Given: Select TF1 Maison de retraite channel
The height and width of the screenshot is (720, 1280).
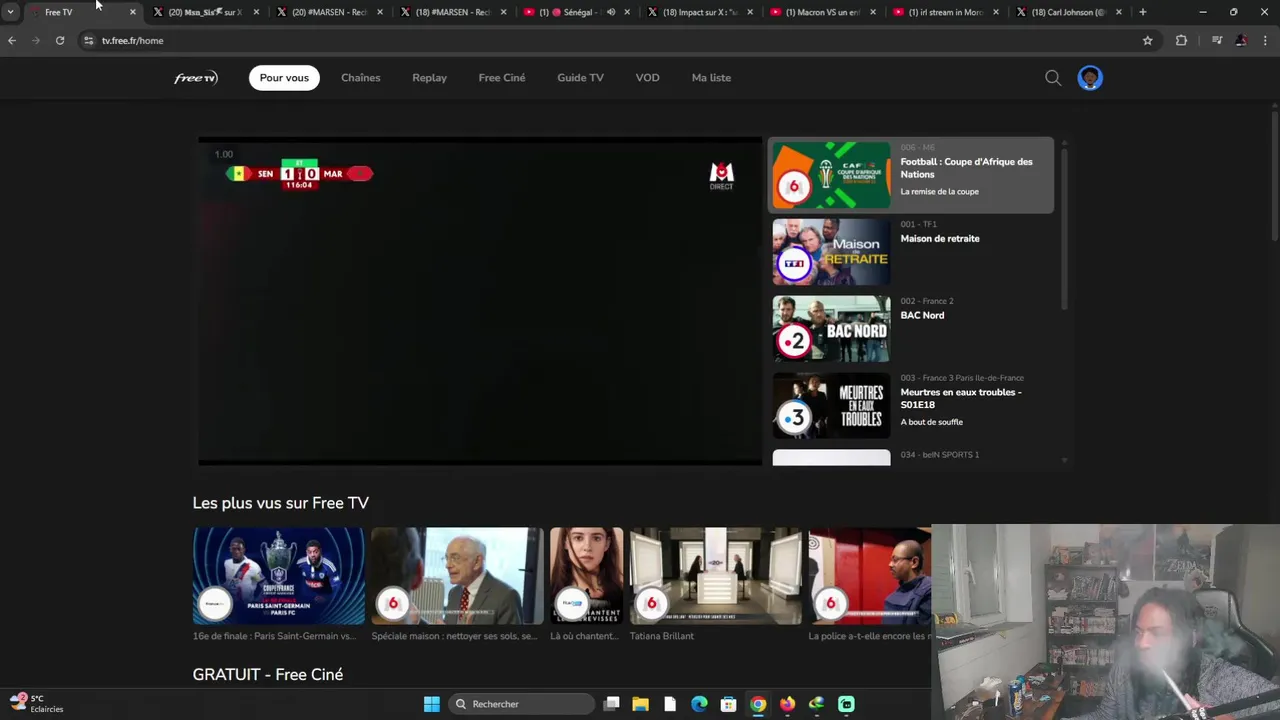Looking at the screenshot, I should click(911, 252).
